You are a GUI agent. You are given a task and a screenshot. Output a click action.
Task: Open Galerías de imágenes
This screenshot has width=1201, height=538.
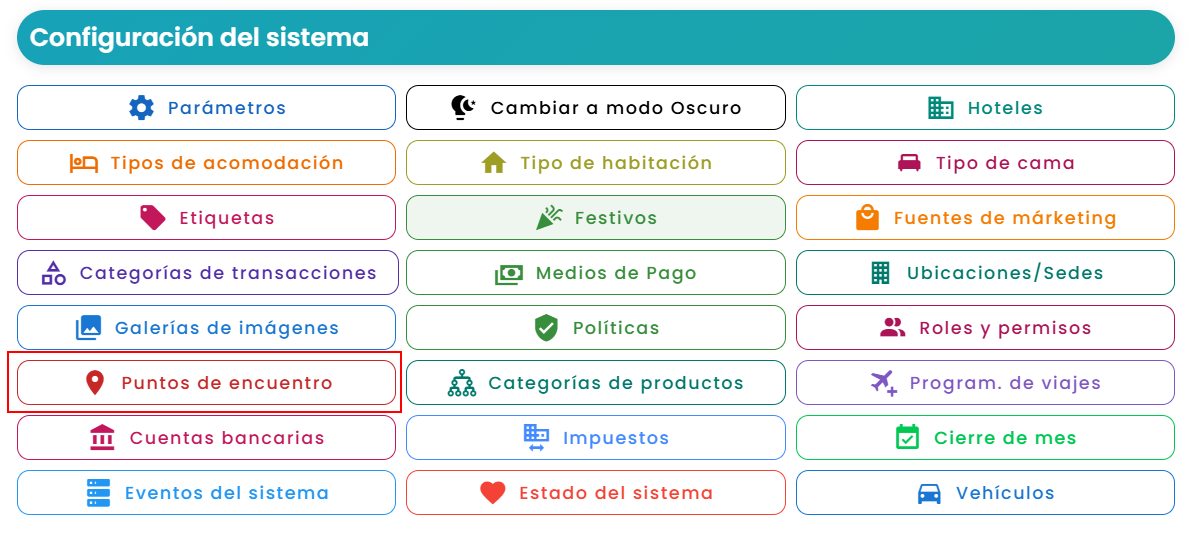pyautogui.click(x=206, y=328)
